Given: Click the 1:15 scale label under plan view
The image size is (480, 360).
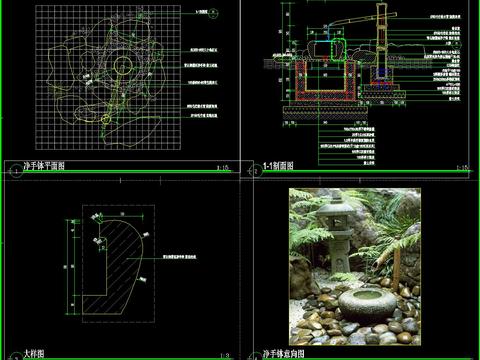Looking at the screenshot, I should 223,167.
